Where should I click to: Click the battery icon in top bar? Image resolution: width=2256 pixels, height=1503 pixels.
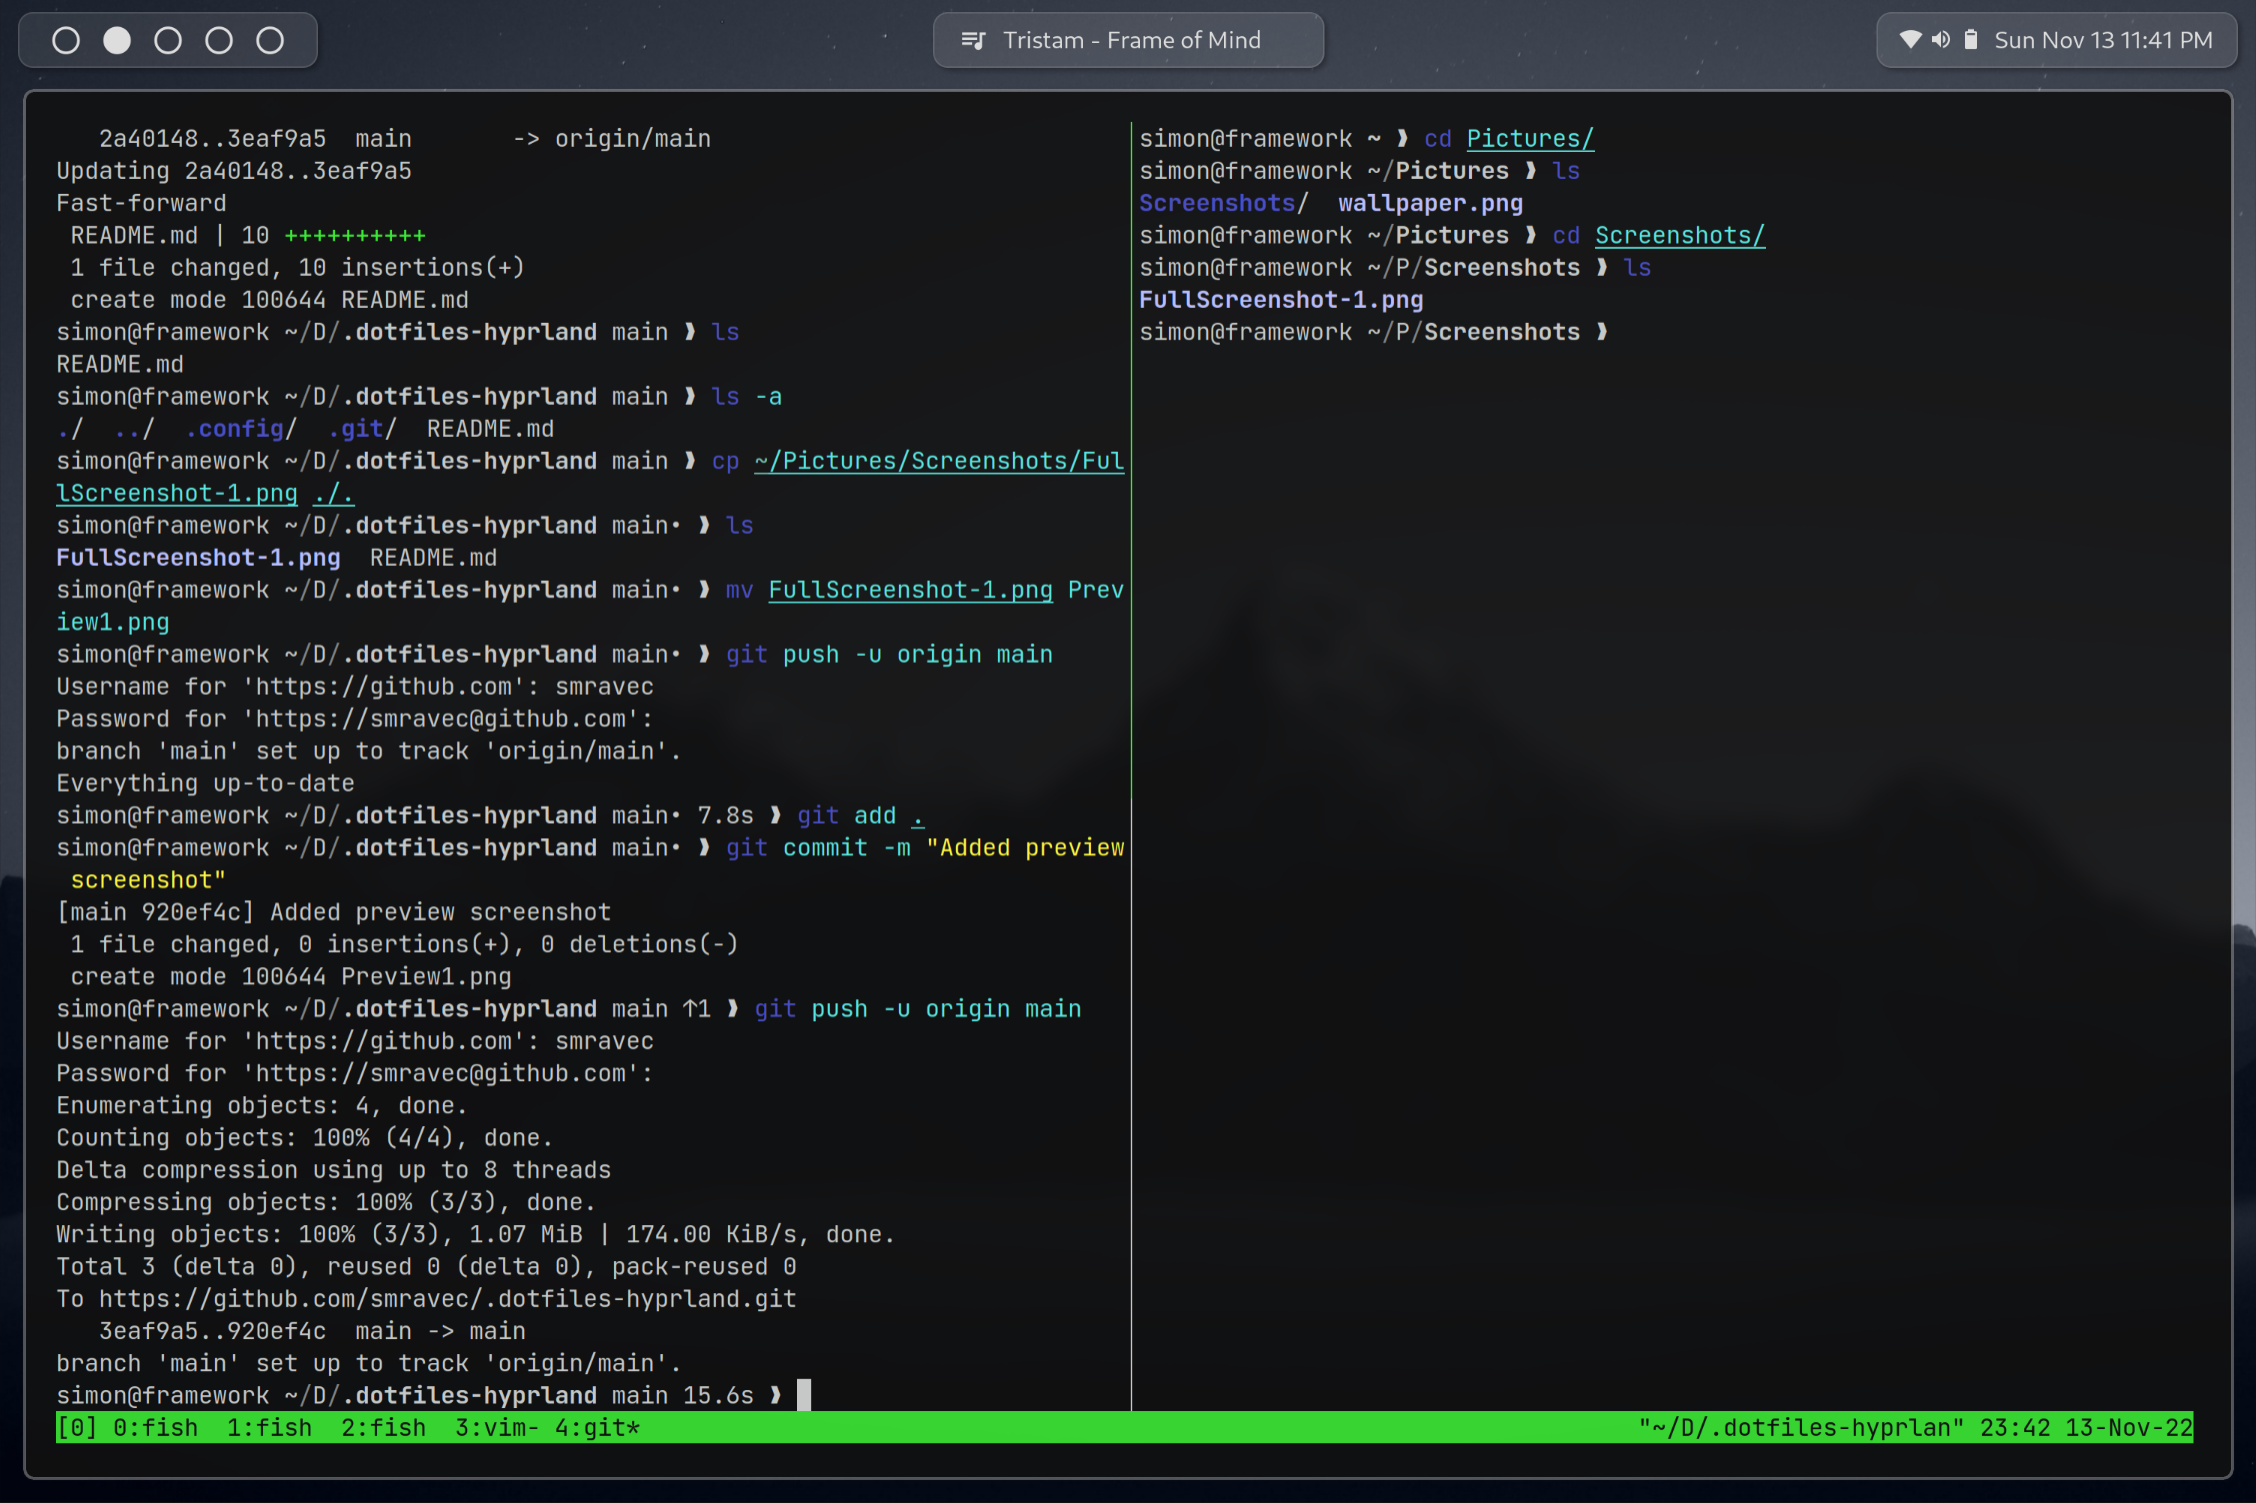pos(1971,40)
